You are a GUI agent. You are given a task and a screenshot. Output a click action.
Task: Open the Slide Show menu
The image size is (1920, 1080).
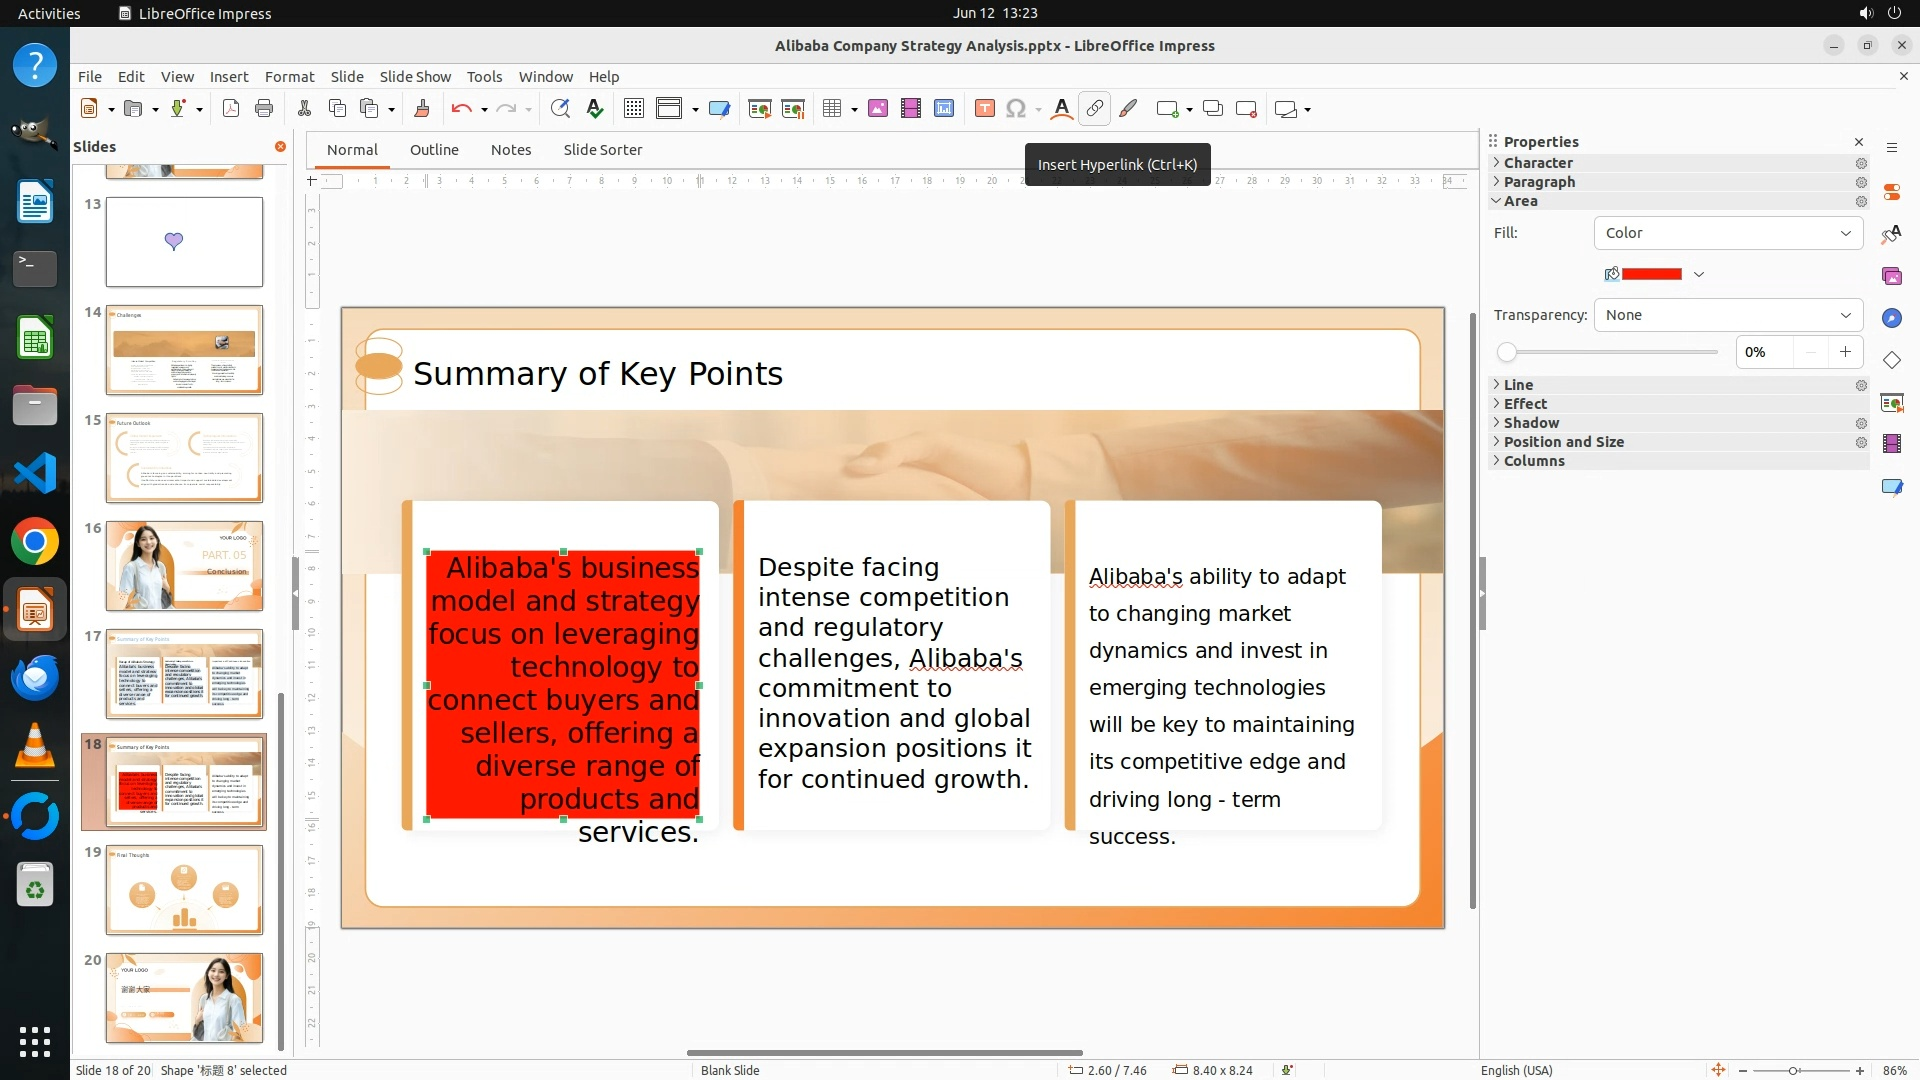(415, 77)
